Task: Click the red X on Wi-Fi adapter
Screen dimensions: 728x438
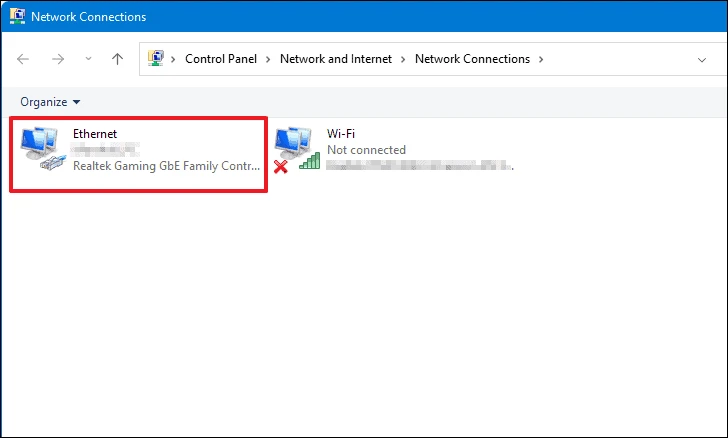Action: click(x=280, y=166)
